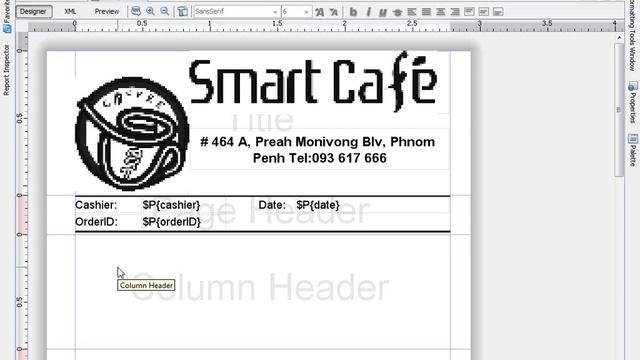Decrease the font size with the smaller-A icon
Viewport: 640px width, 360px height.
334,12
